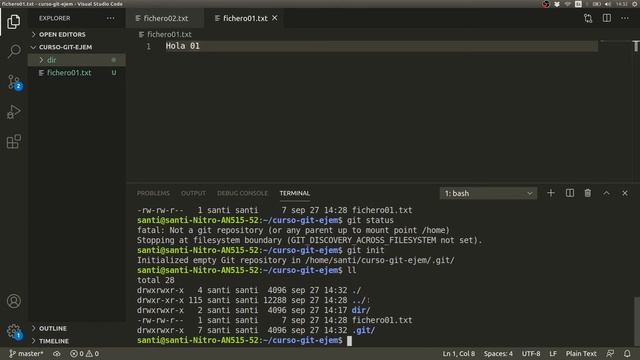Change end of line sequence LF
This screenshot has width=640, height=360.
point(553,353)
